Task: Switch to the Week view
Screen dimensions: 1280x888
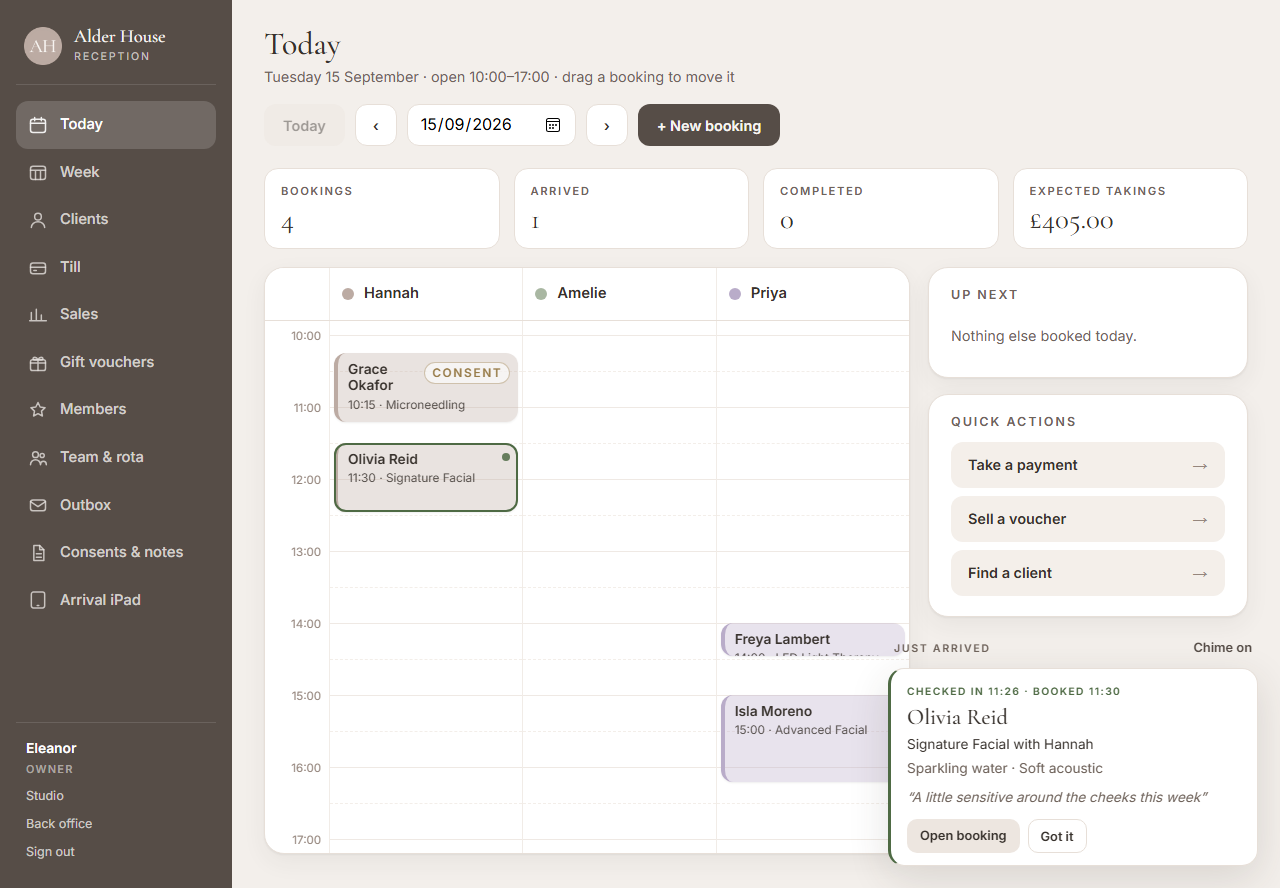Action: point(116,172)
